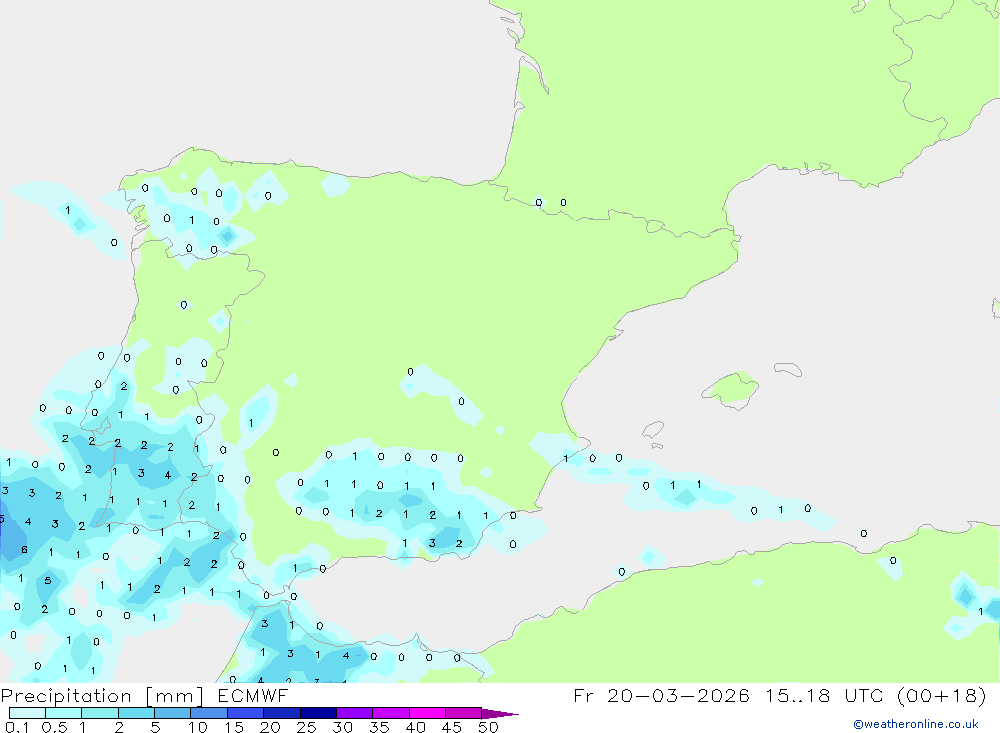Click the 'UTC' label

click(867, 695)
